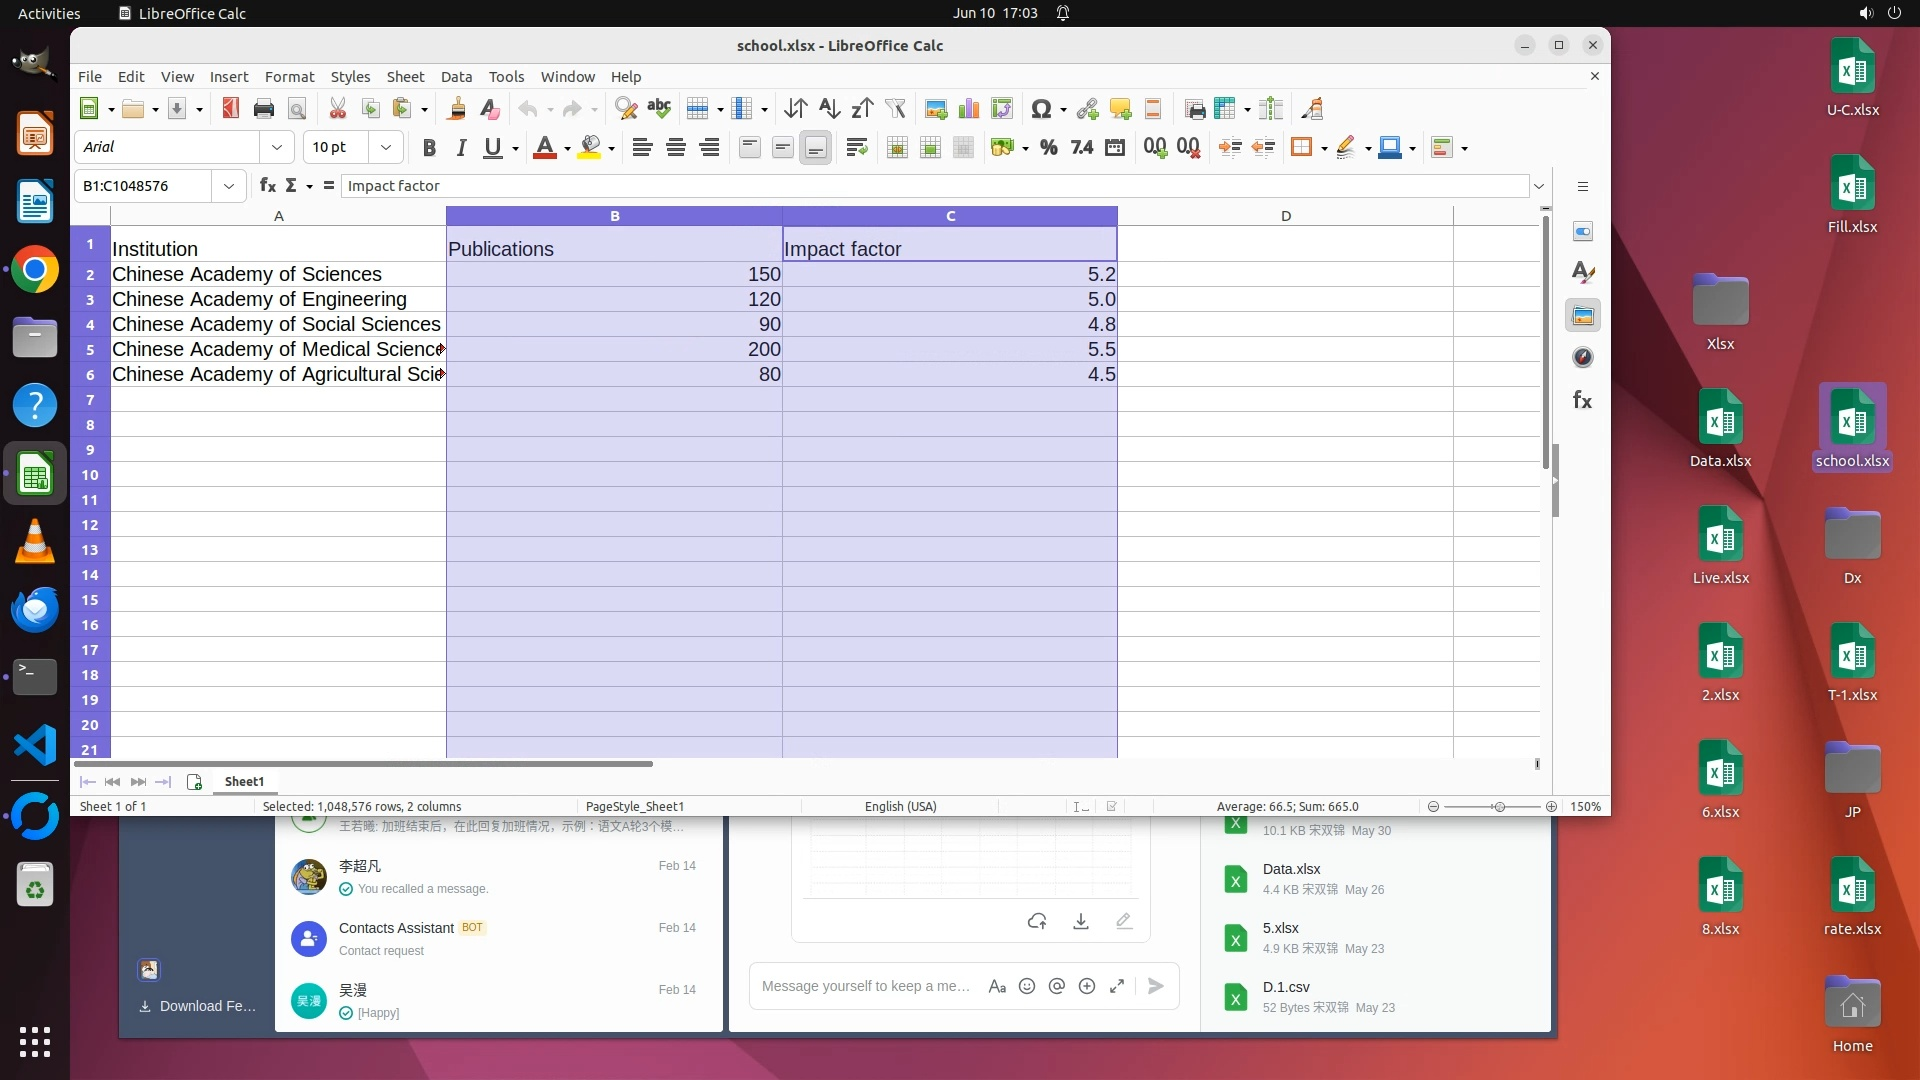This screenshot has width=1920, height=1080.
Task: Click the Format as Percent icon
Action: click(x=1048, y=148)
